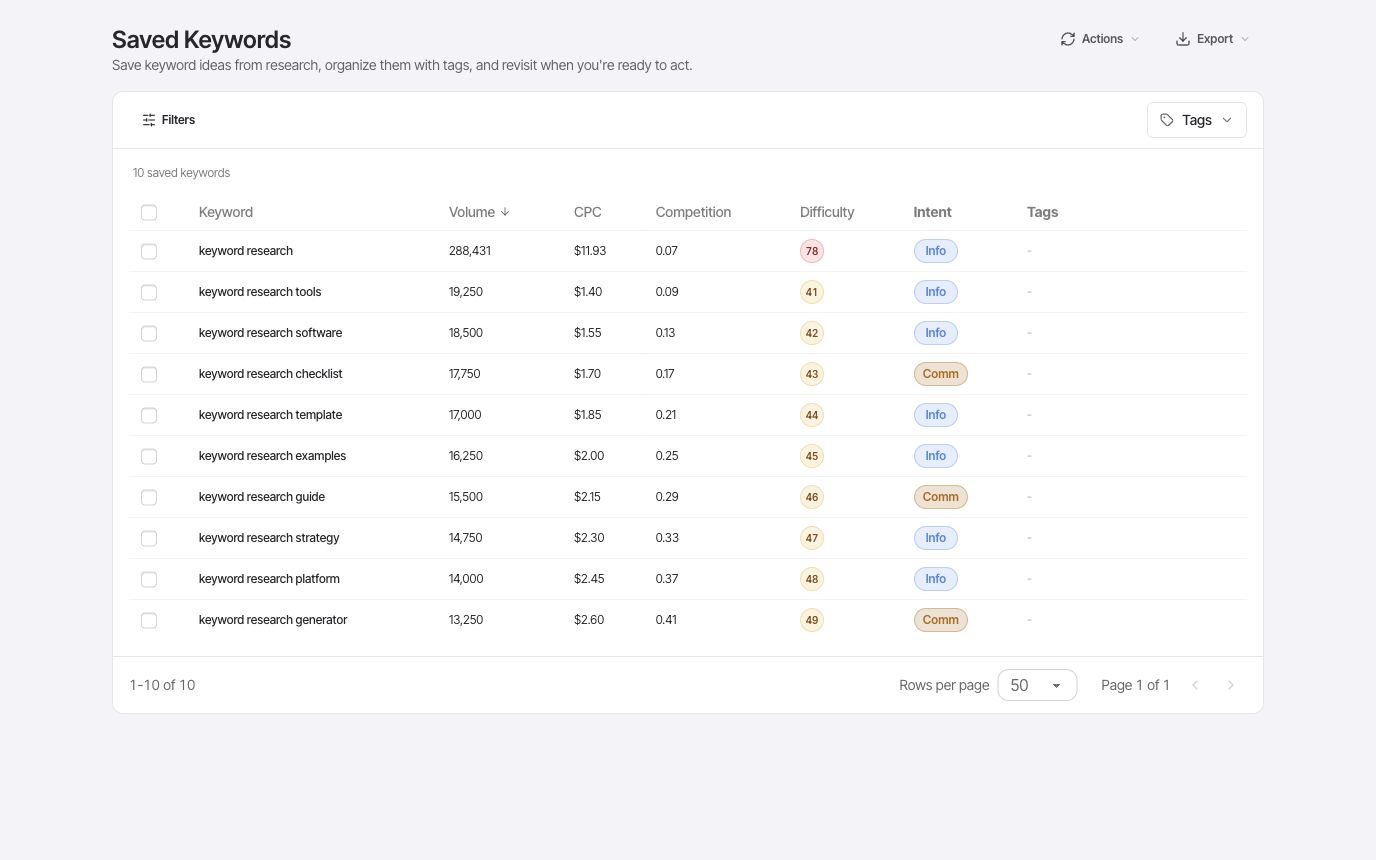The width and height of the screenshot is (1376, 860).
Task: Click the Filters sliders icon
Action: (x=149, y=120)
